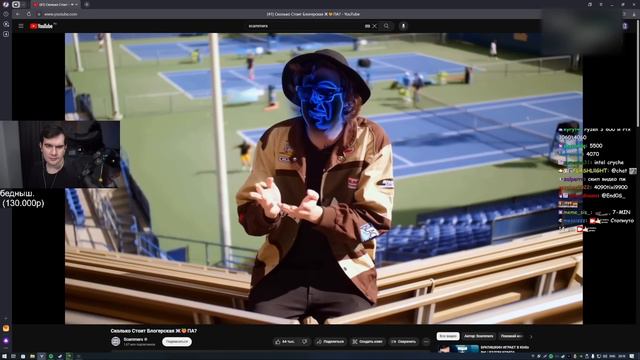Image resolution: width=640 pixels, height=360 pixels.
Task: Open the purple browser sidebar icon
Action: pos(6,341)
